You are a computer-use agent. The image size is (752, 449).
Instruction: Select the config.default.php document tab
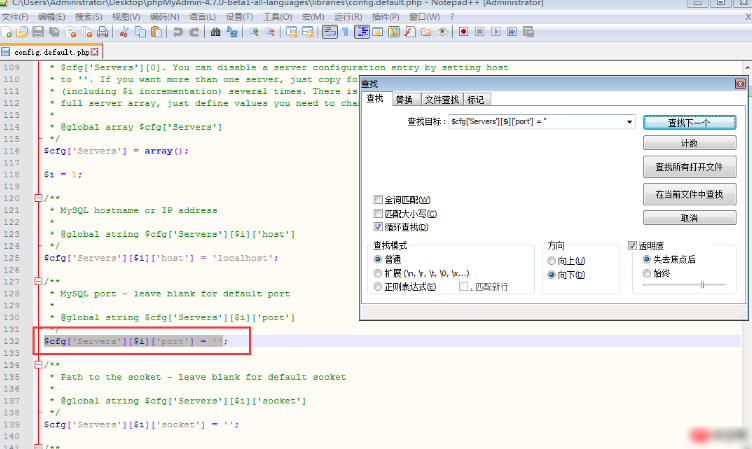[x=51, y=51]
